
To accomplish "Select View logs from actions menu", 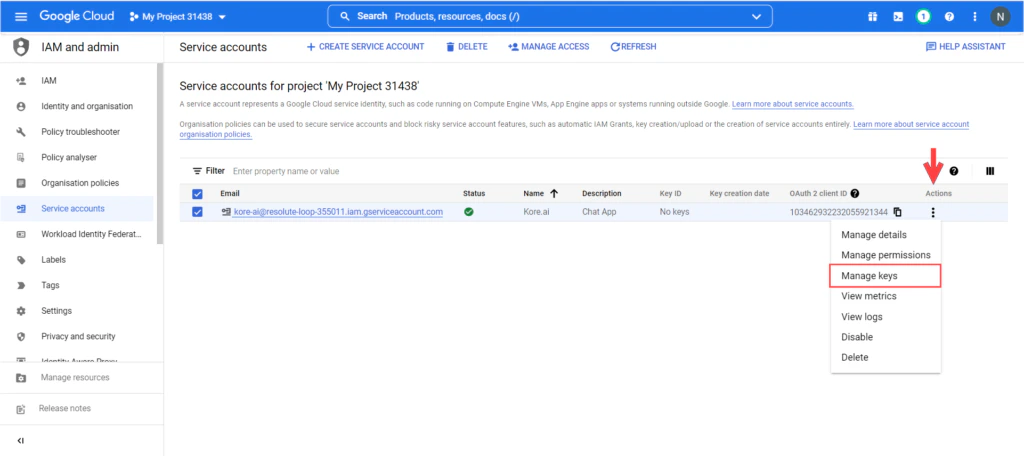I will (886, 317).
